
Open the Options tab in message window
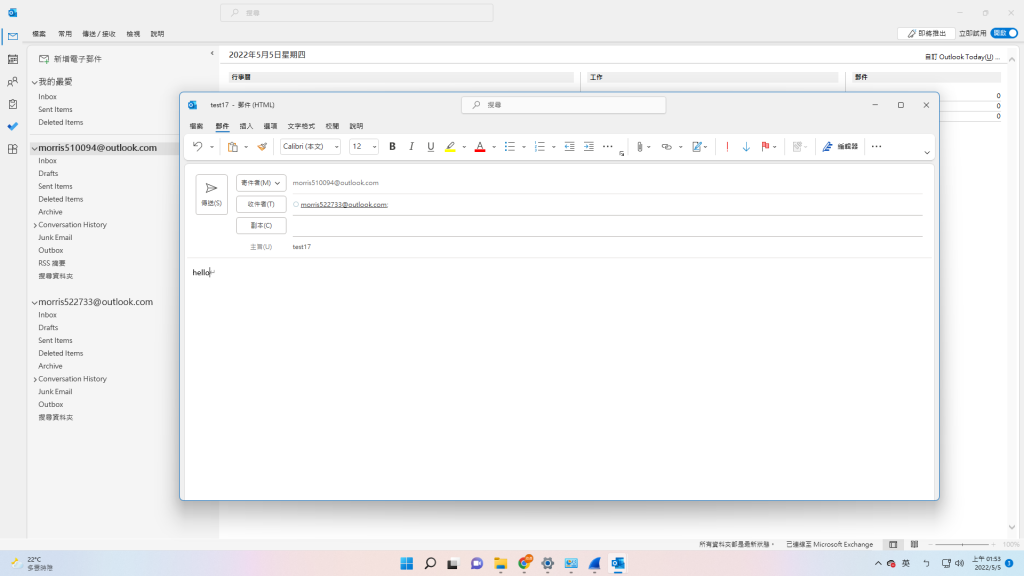click(x=270, y=126)
